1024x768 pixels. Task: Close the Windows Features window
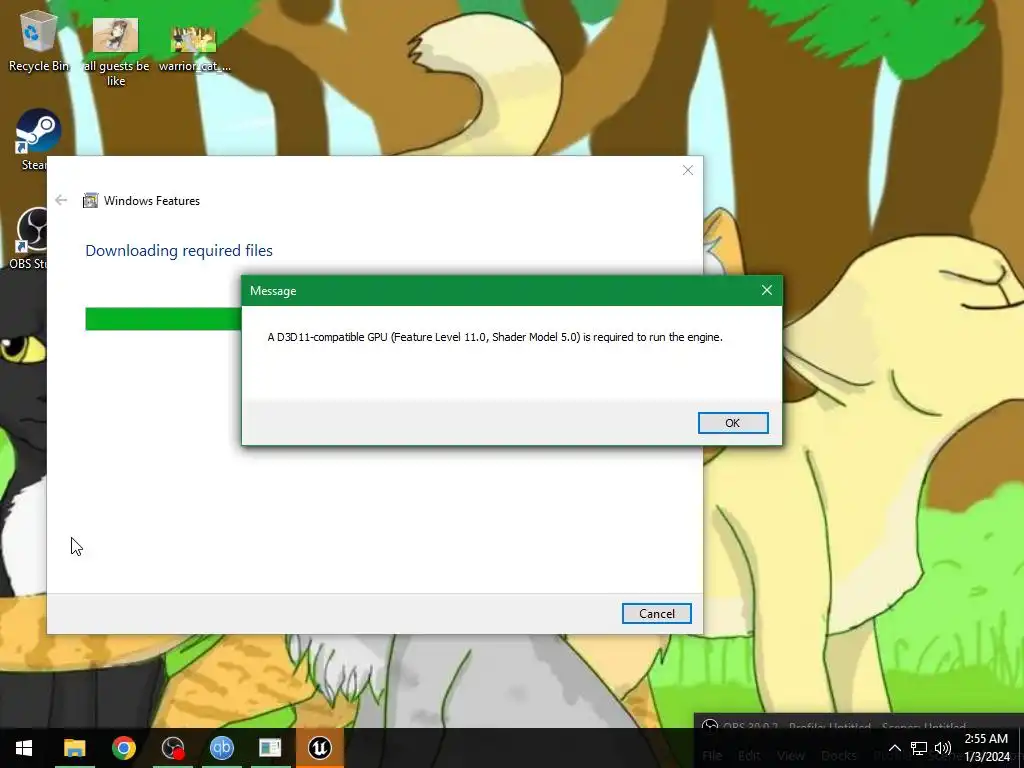coord(688,170)
